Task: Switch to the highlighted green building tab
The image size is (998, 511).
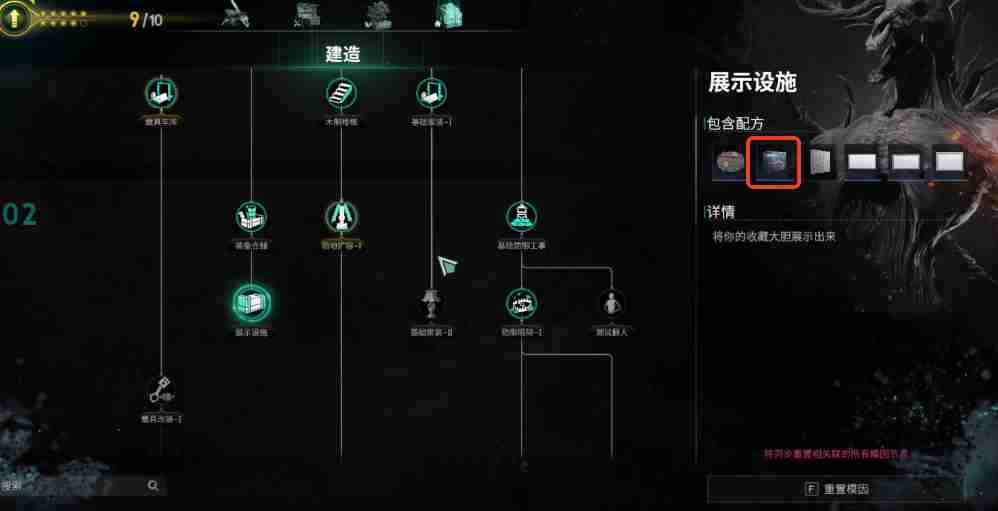Action: [x=449, y=14]
